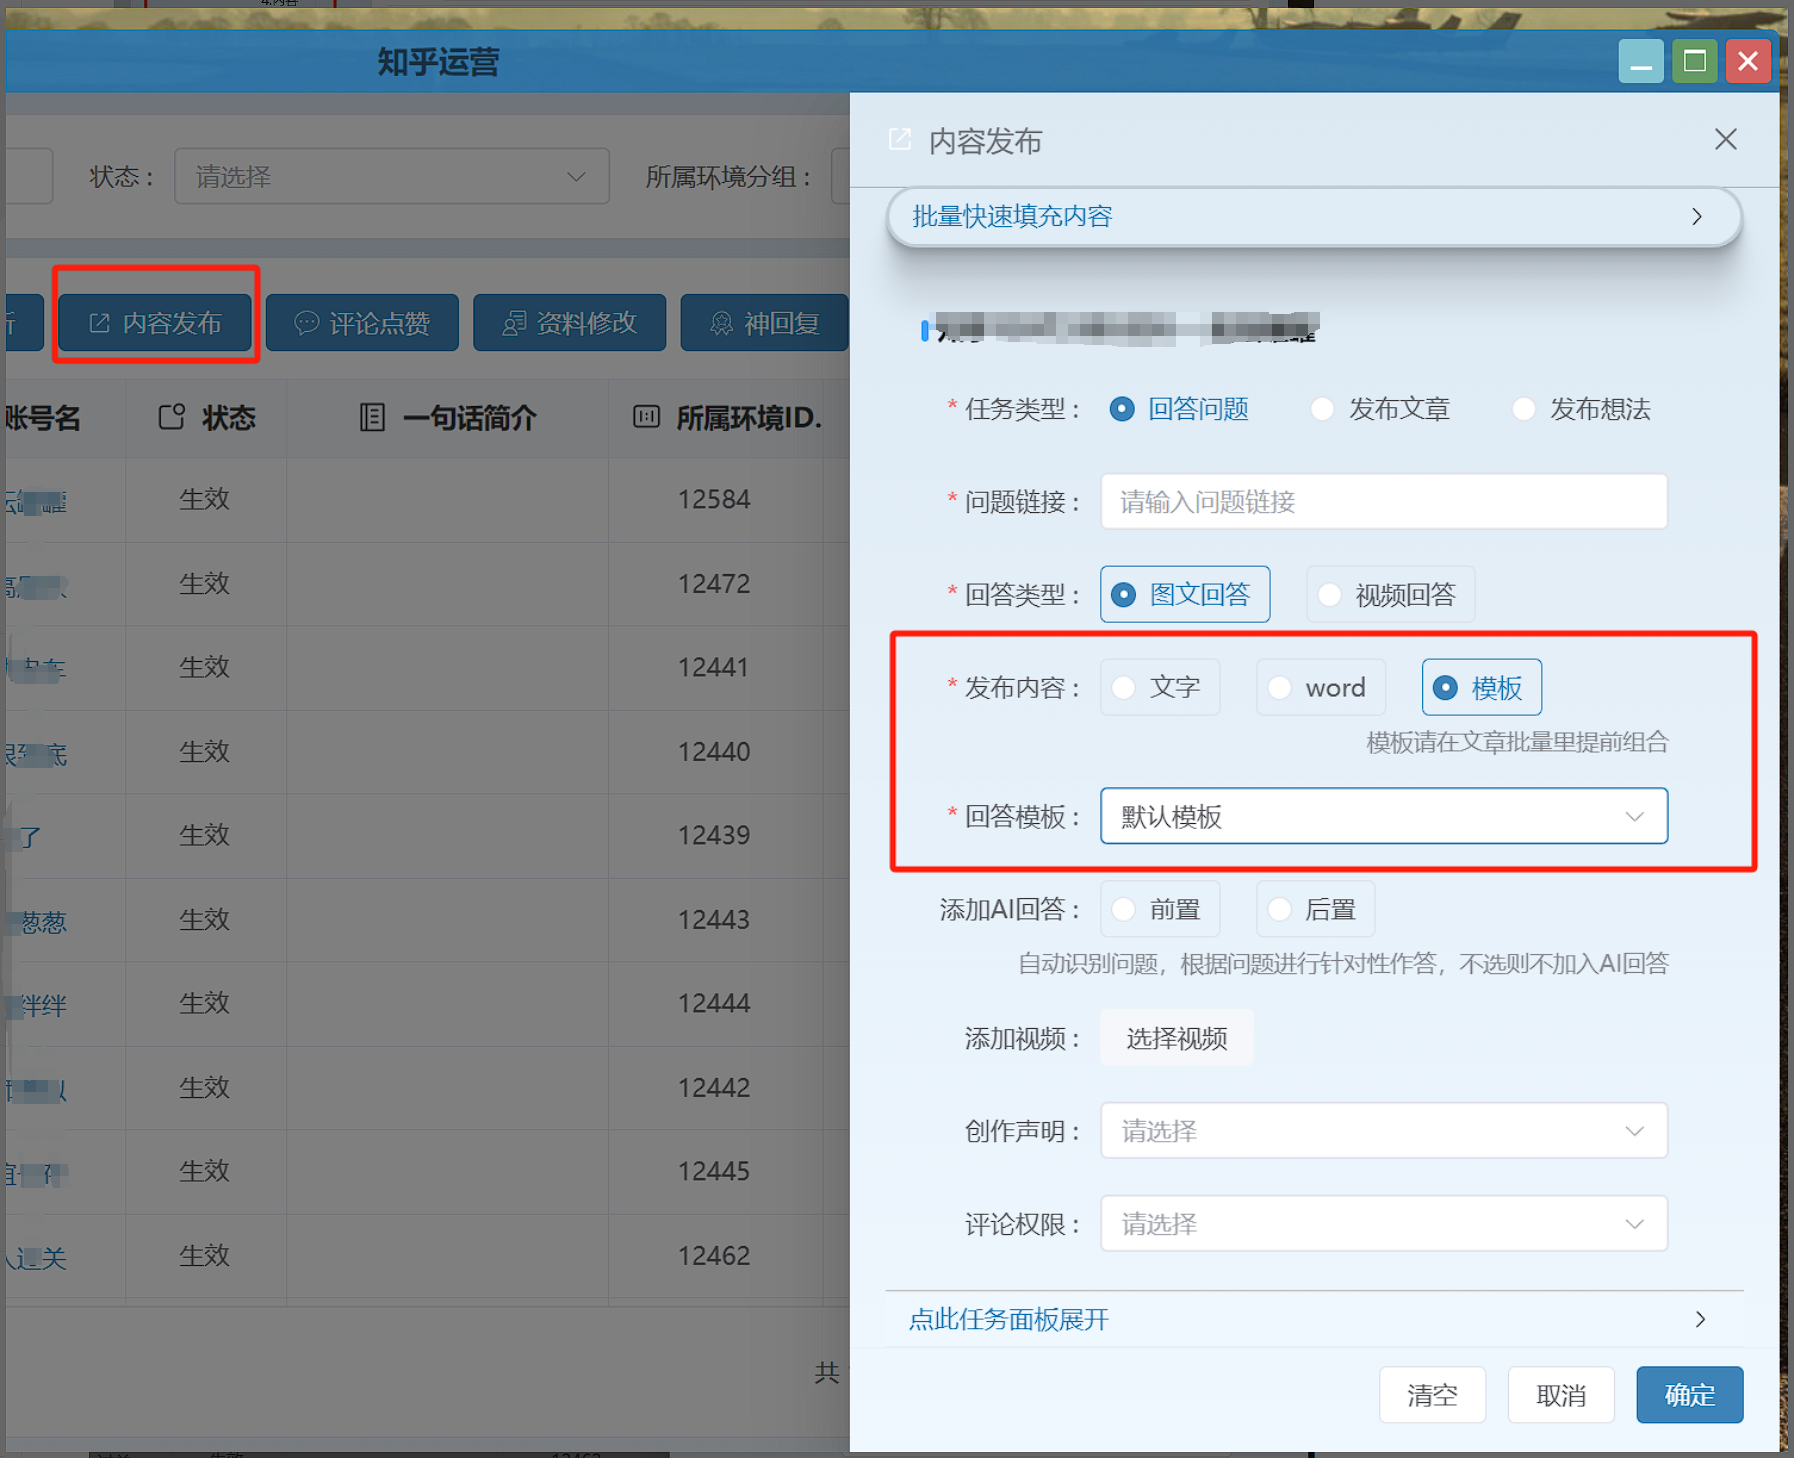Expand 批量快速填充内容 section
The height and width of the screenshot is (1458, 1794).
point(1314,216)
